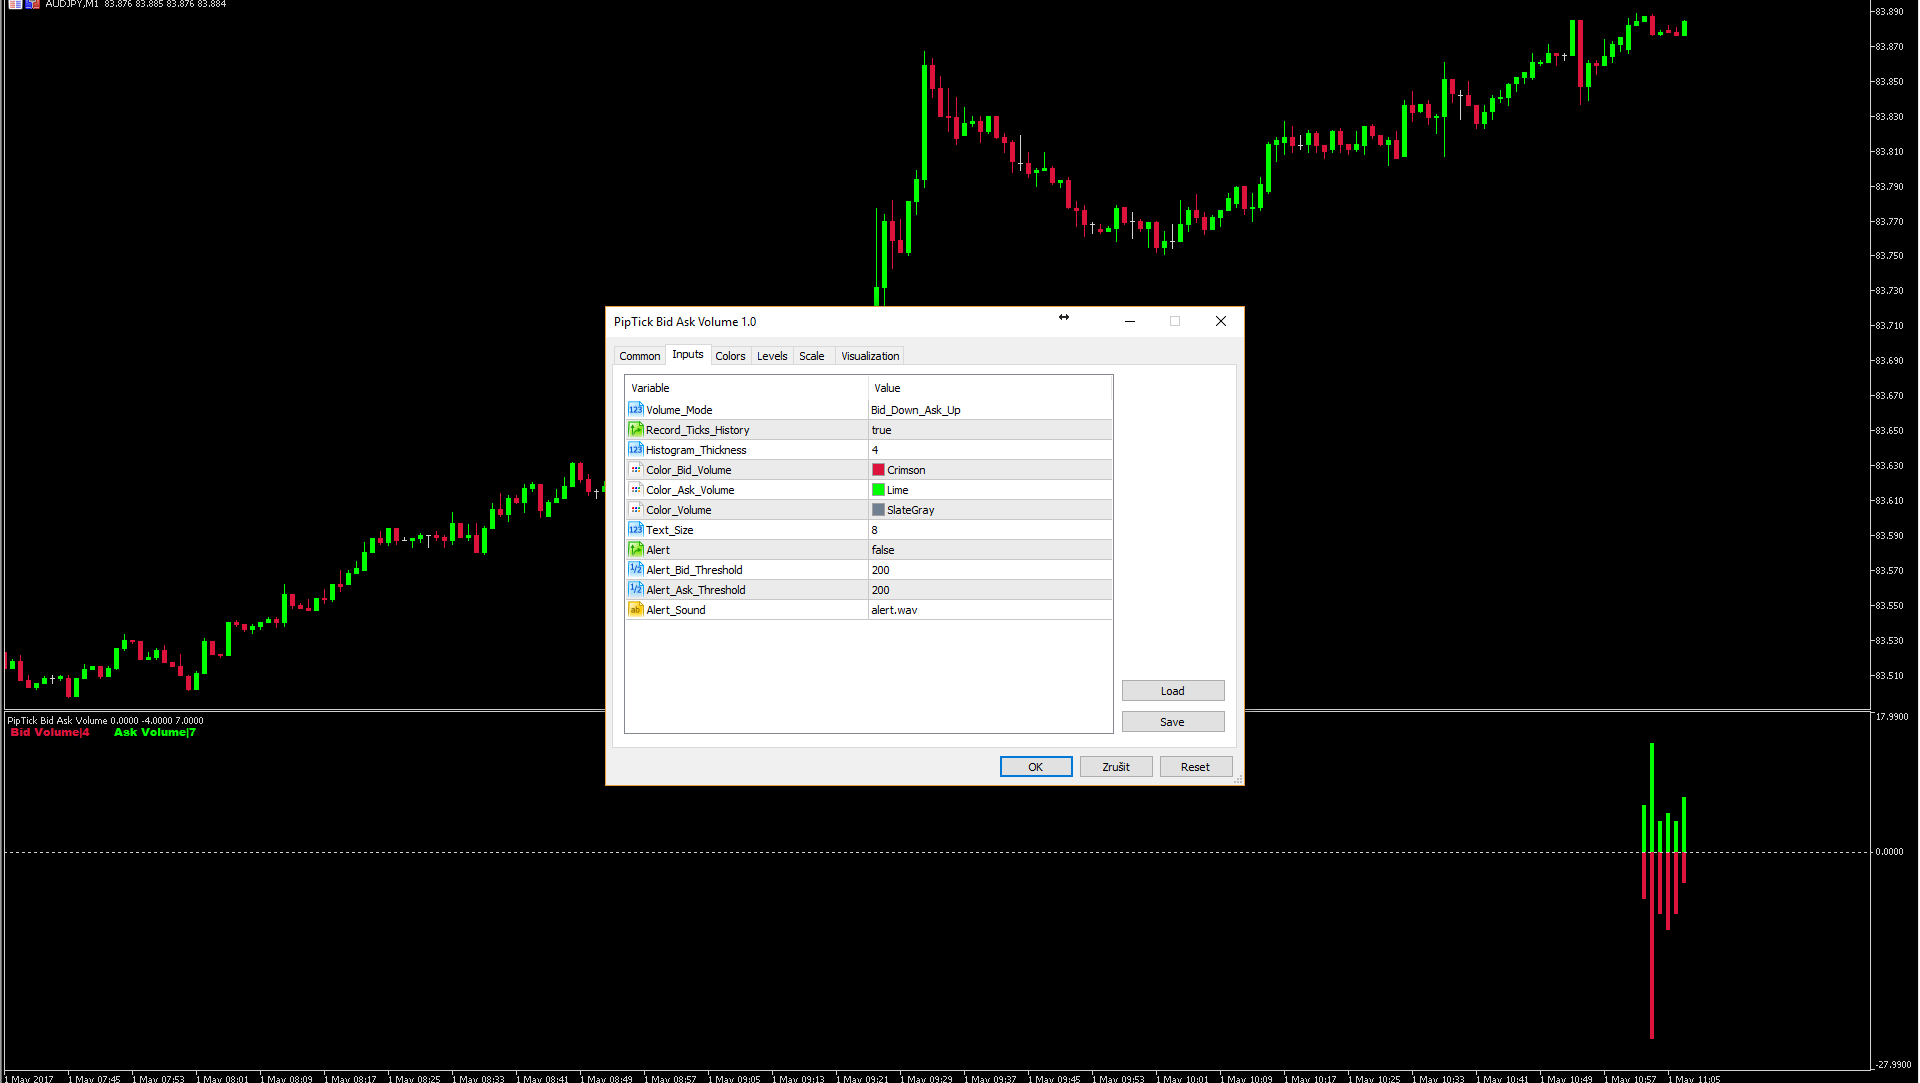The image size is (1920, 1083).
Task: Click the Color_Ask_Volume color type icon
Action: (635, 489)
